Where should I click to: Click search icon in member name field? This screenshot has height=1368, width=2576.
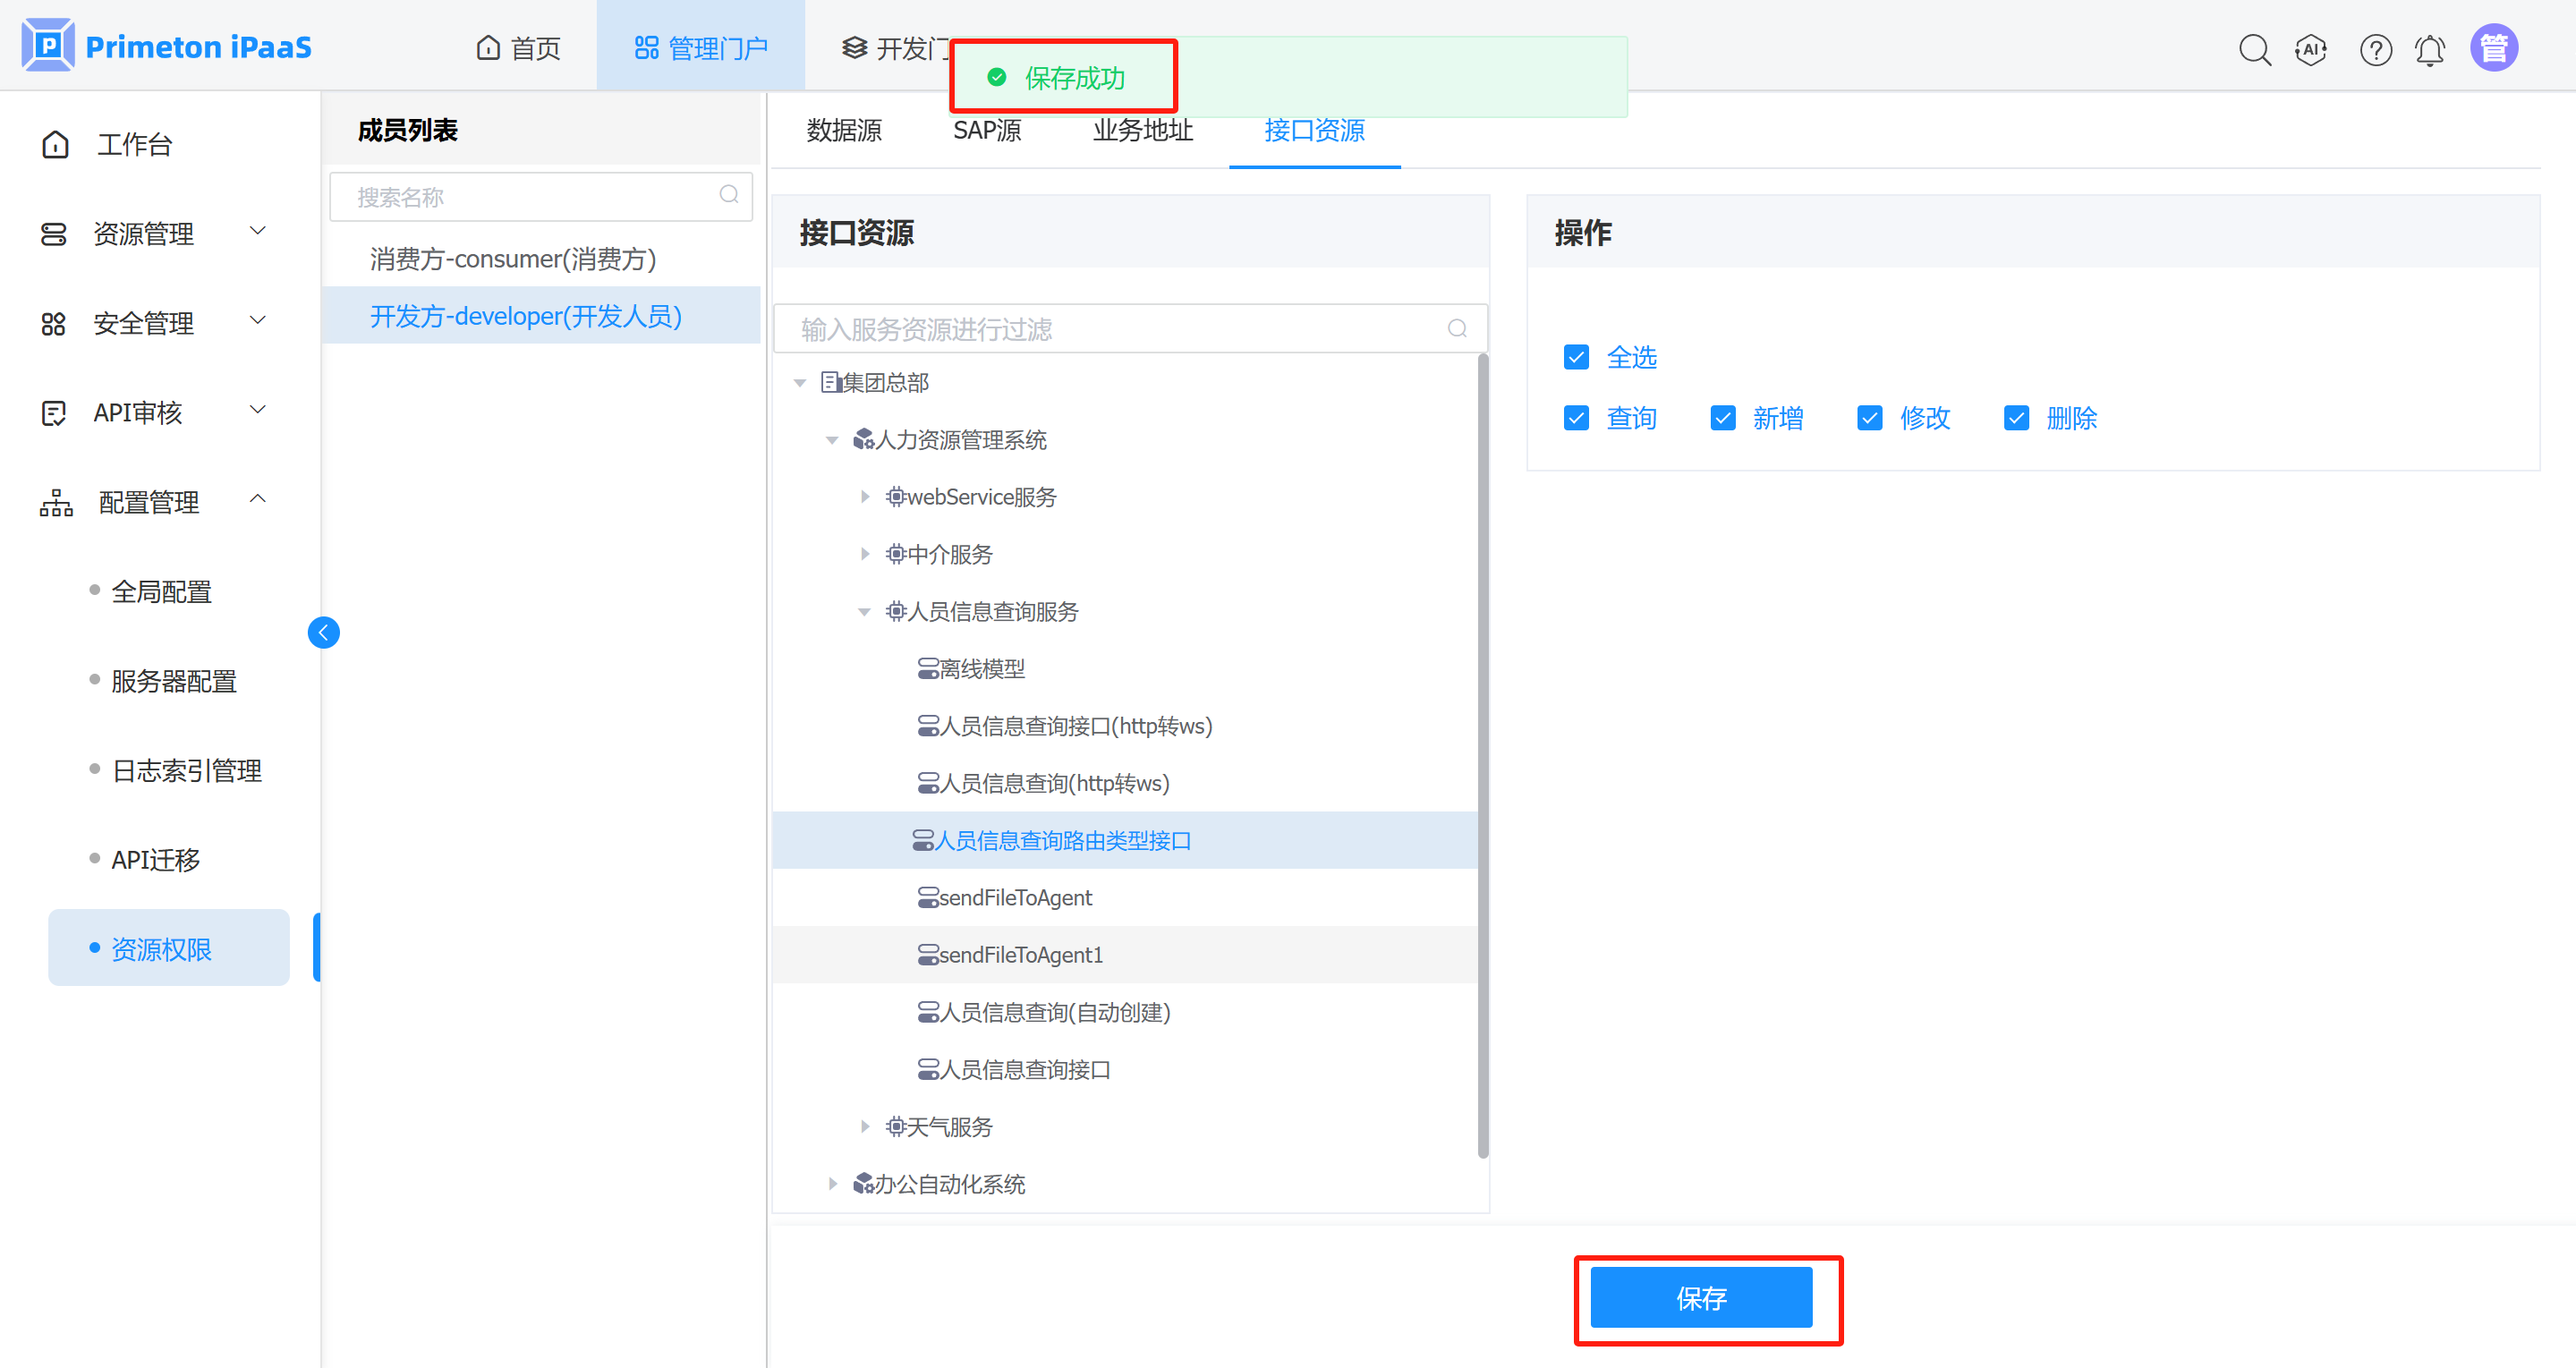pyautogui.click(x=729, y=195)
